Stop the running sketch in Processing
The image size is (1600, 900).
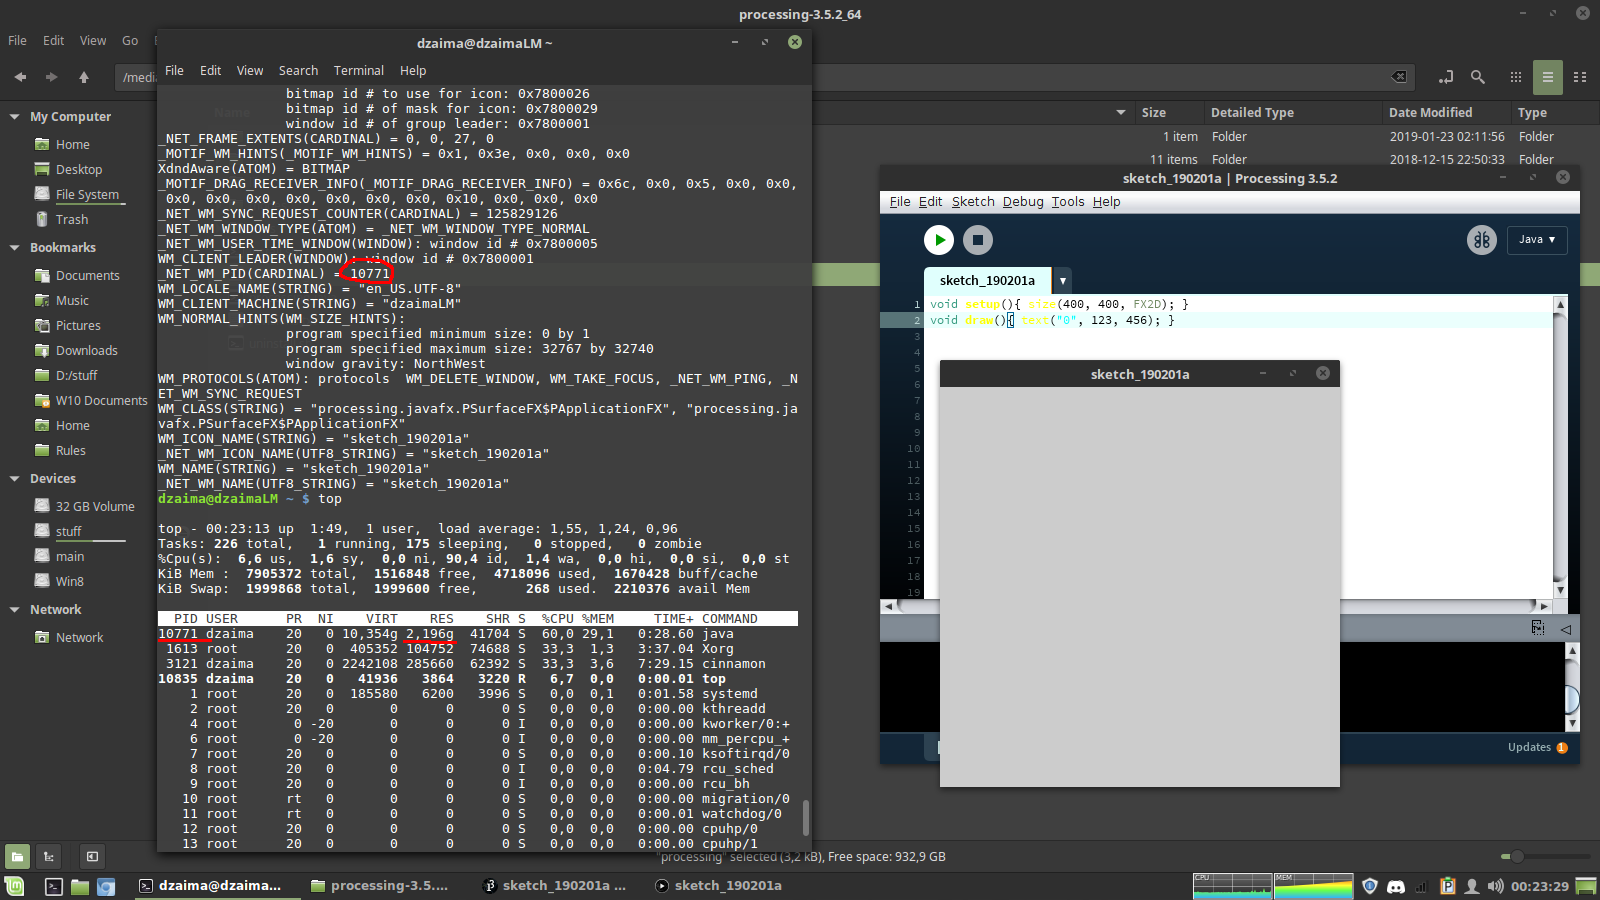pyautogui.click(x=977, y=240)
